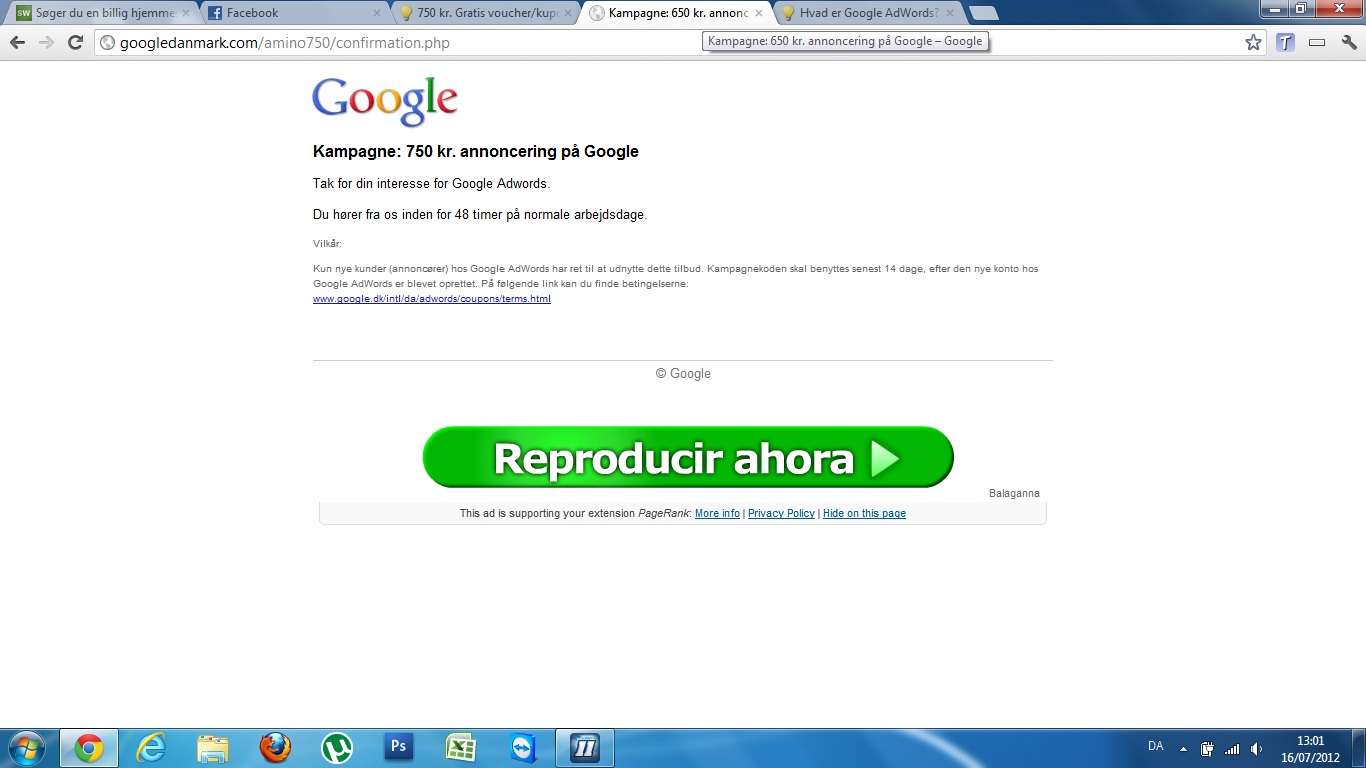Close the 'Søger du en billig hjemme' tab
The width and height of the screenshot is (1366, 768).
(x=186, y=13)
